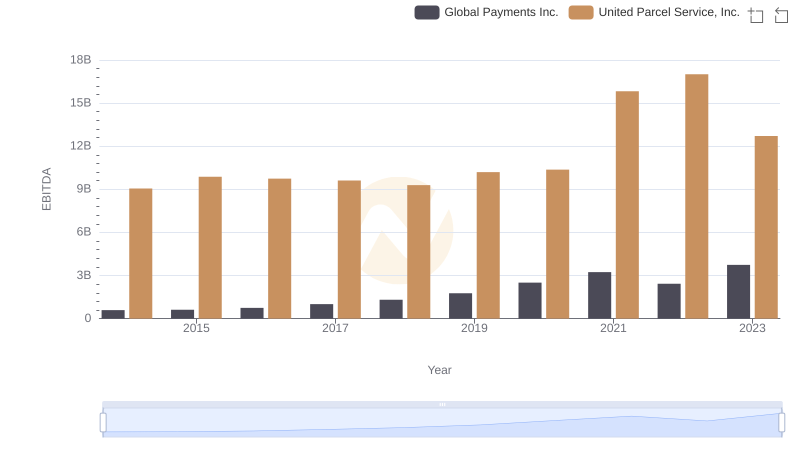
Task: Click the 18B y-axis label
Action: pos(81,60)
